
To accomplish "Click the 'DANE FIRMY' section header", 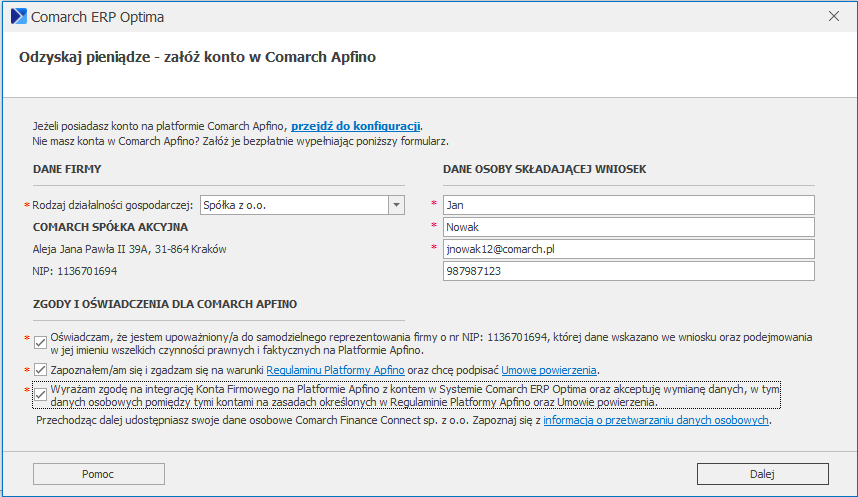I will pos(67,169).
